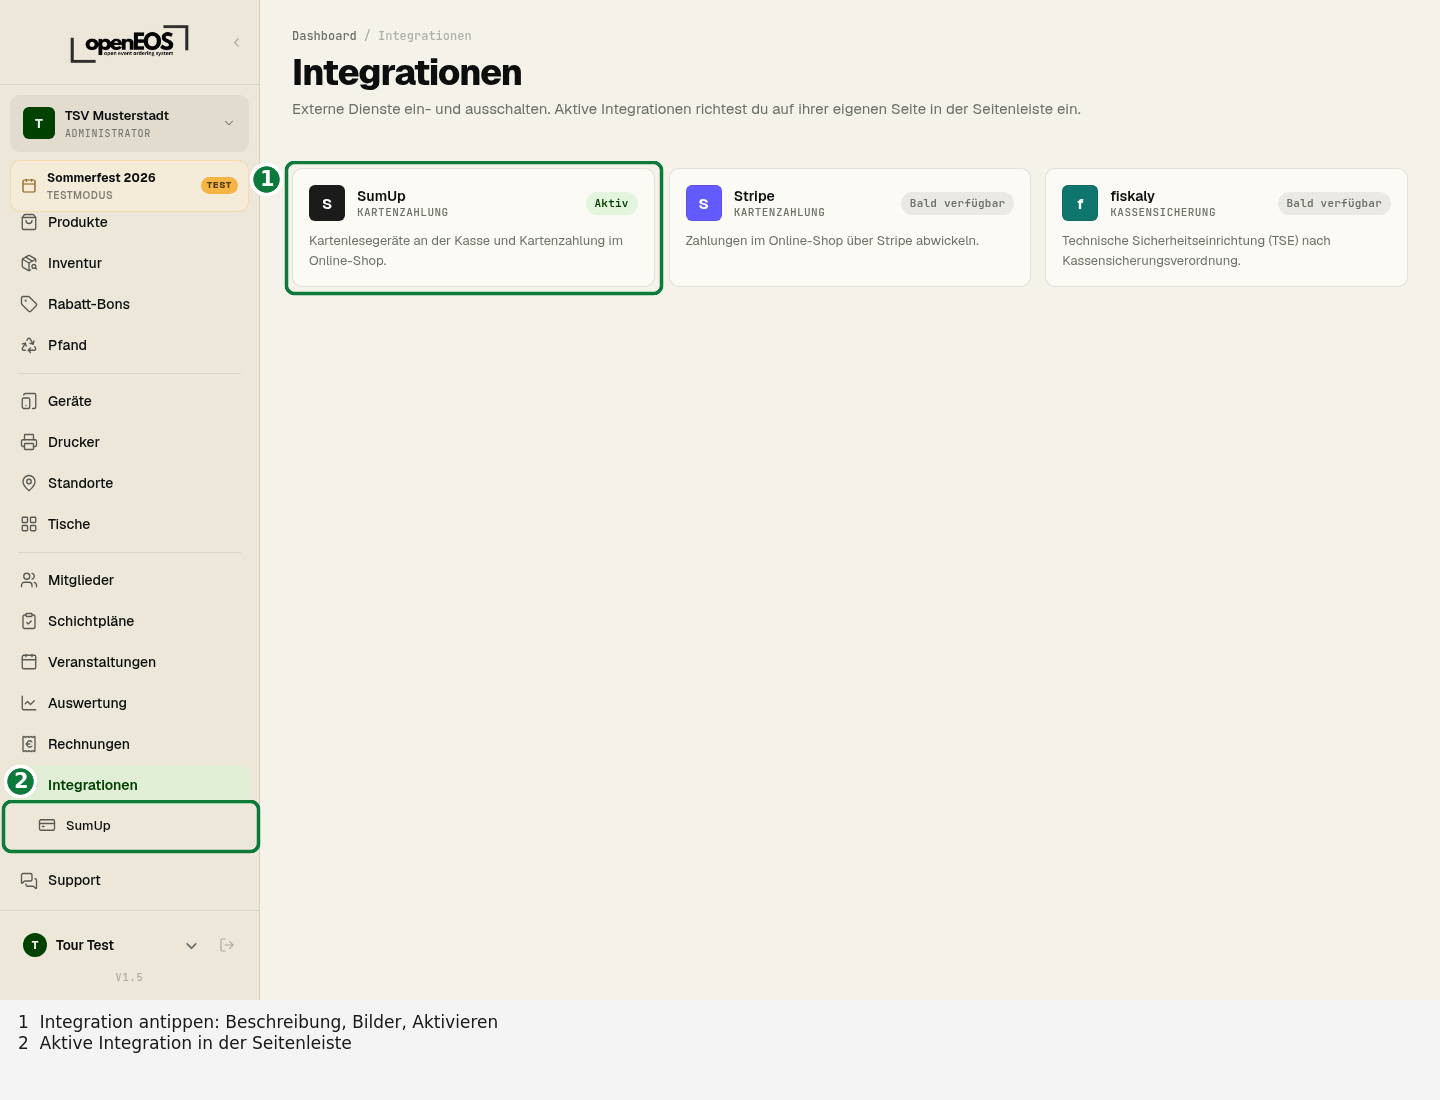Click the Inventur box icon
This screenshot has height=1100, width=1440.
click(29, 263)
